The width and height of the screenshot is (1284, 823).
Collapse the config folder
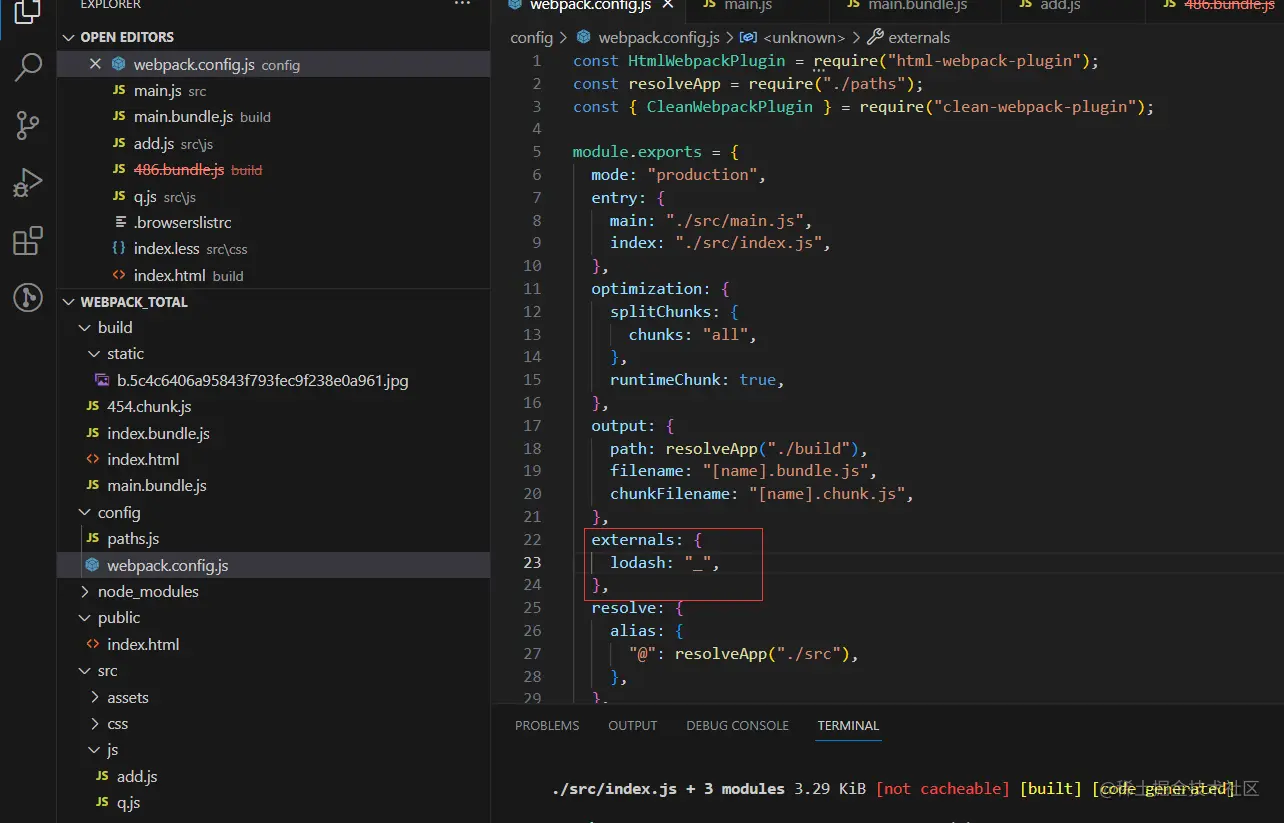85,512
